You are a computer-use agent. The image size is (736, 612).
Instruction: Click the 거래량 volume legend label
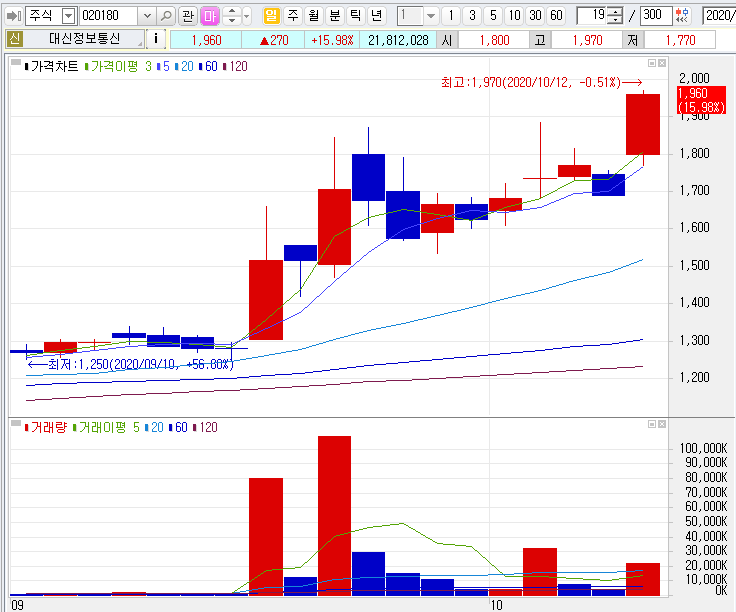(x=46, y=428)
